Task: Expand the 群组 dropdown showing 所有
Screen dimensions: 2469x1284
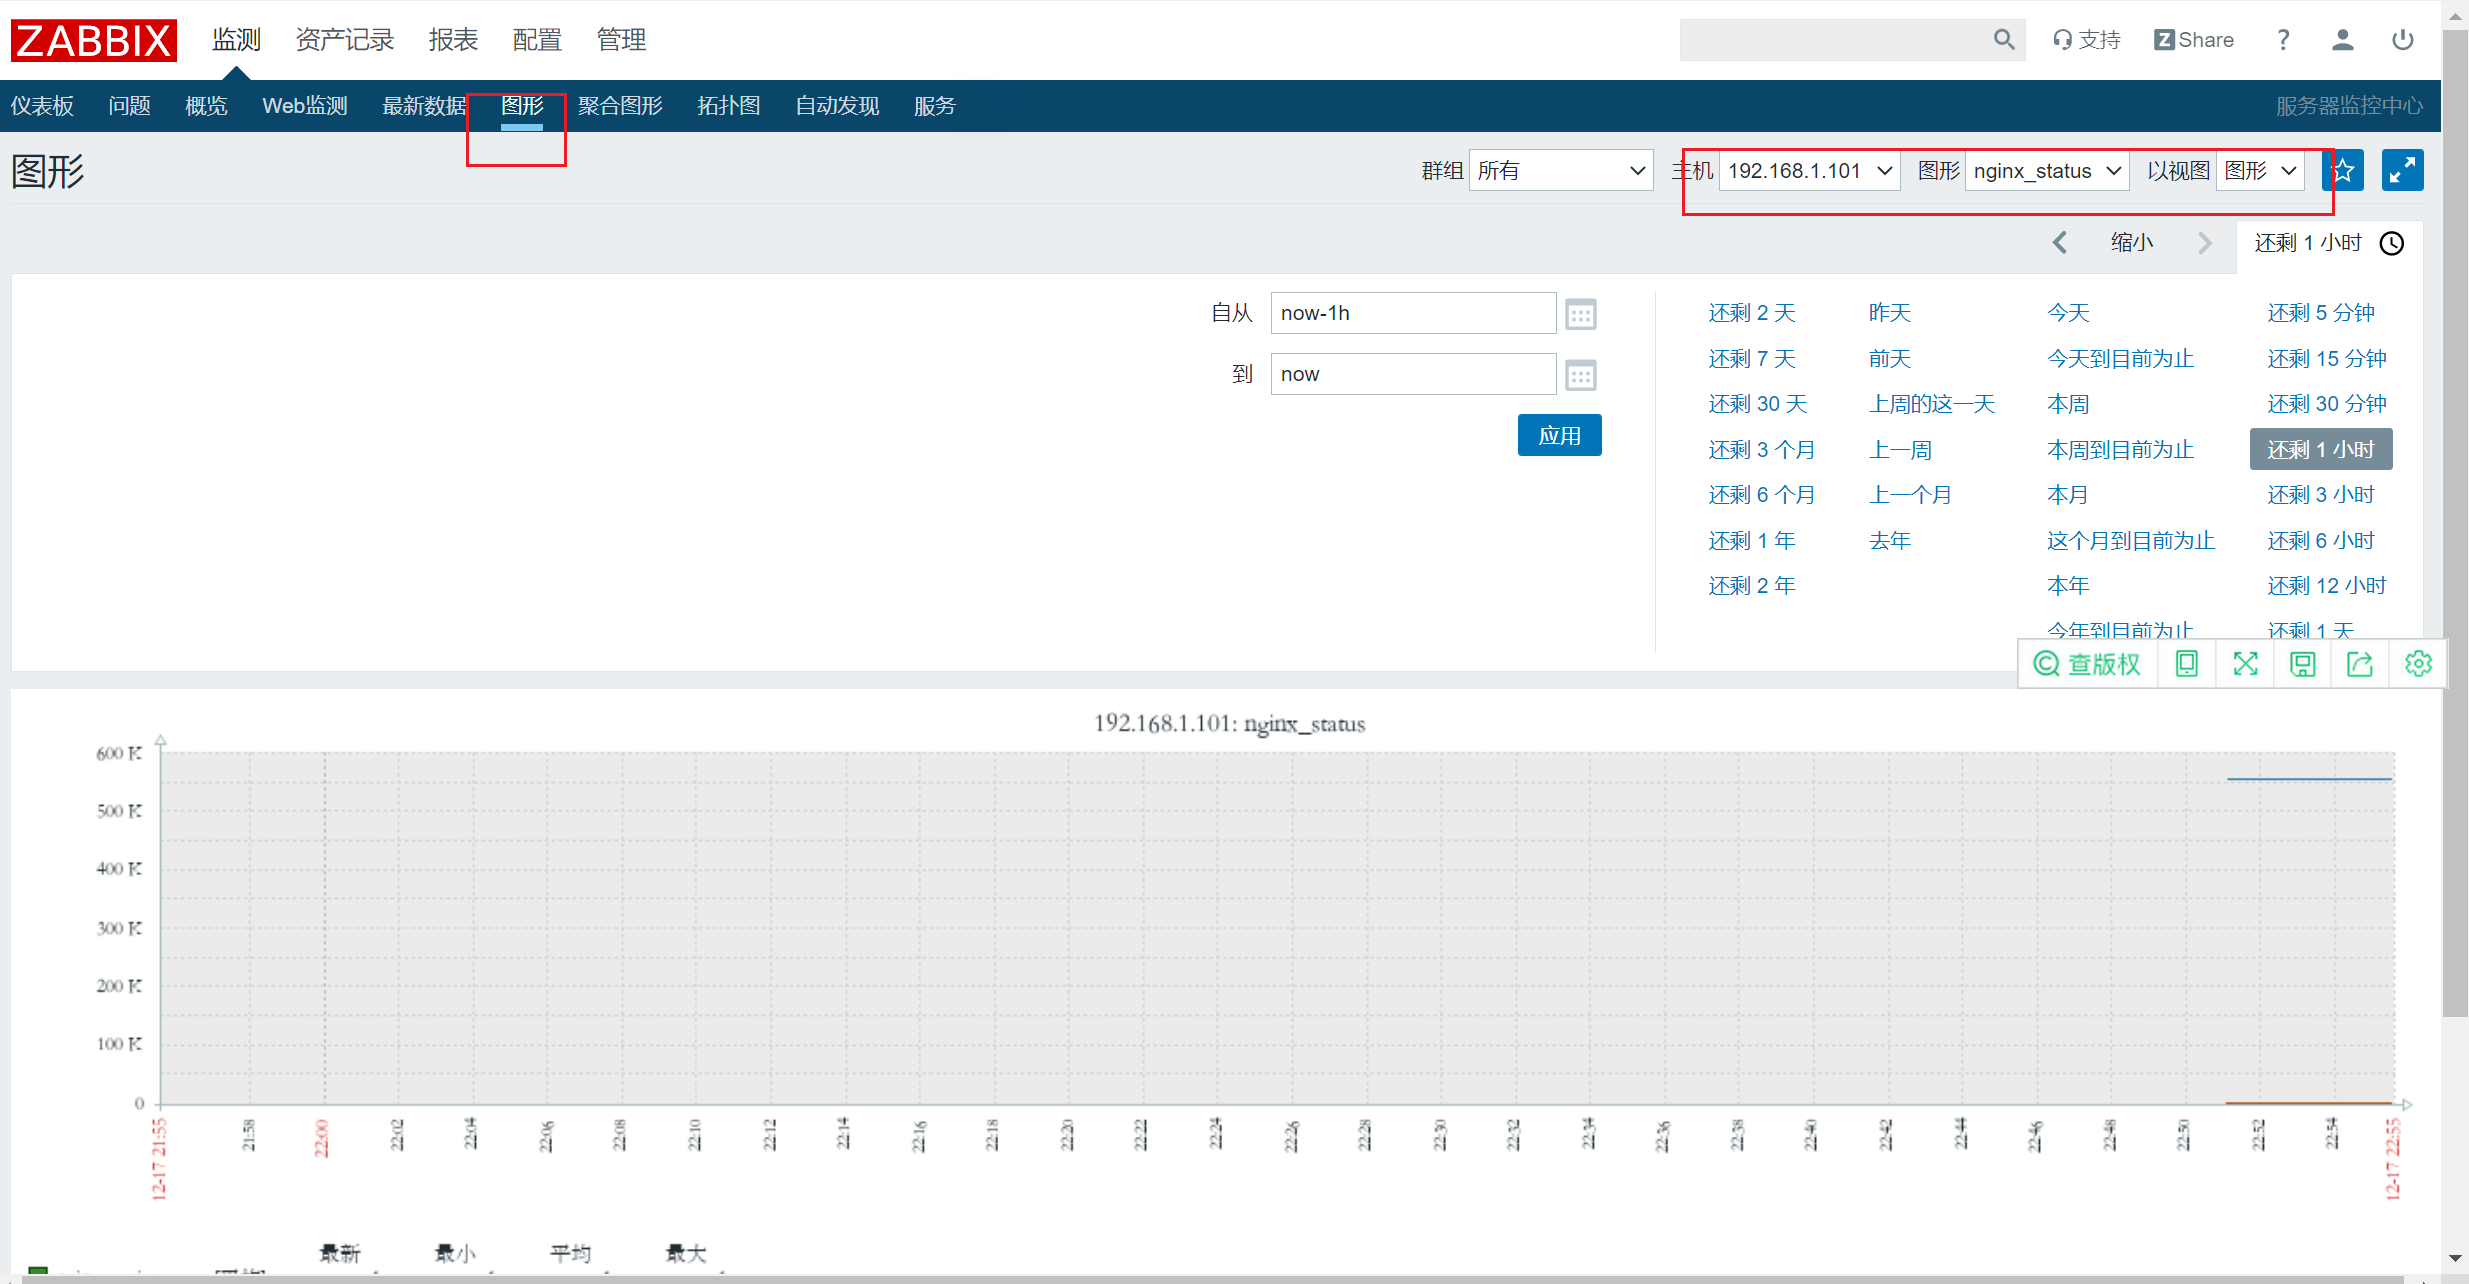Action: [x=1560, y=171]
